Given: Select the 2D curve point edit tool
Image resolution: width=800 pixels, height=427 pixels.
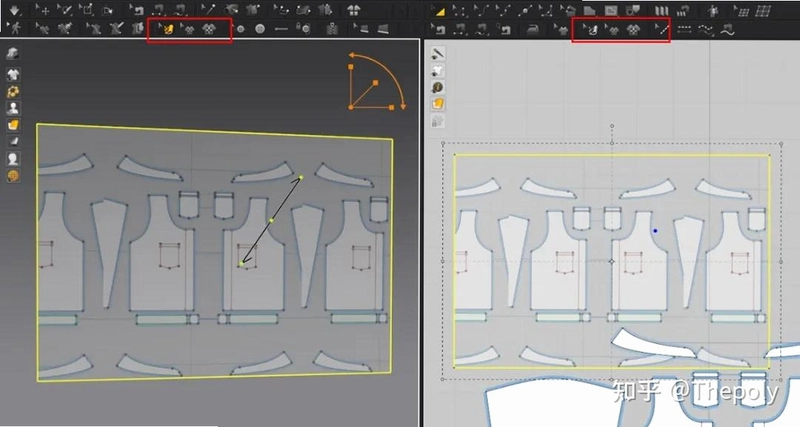Looking at the screenshot, I should tap(483, 10).
